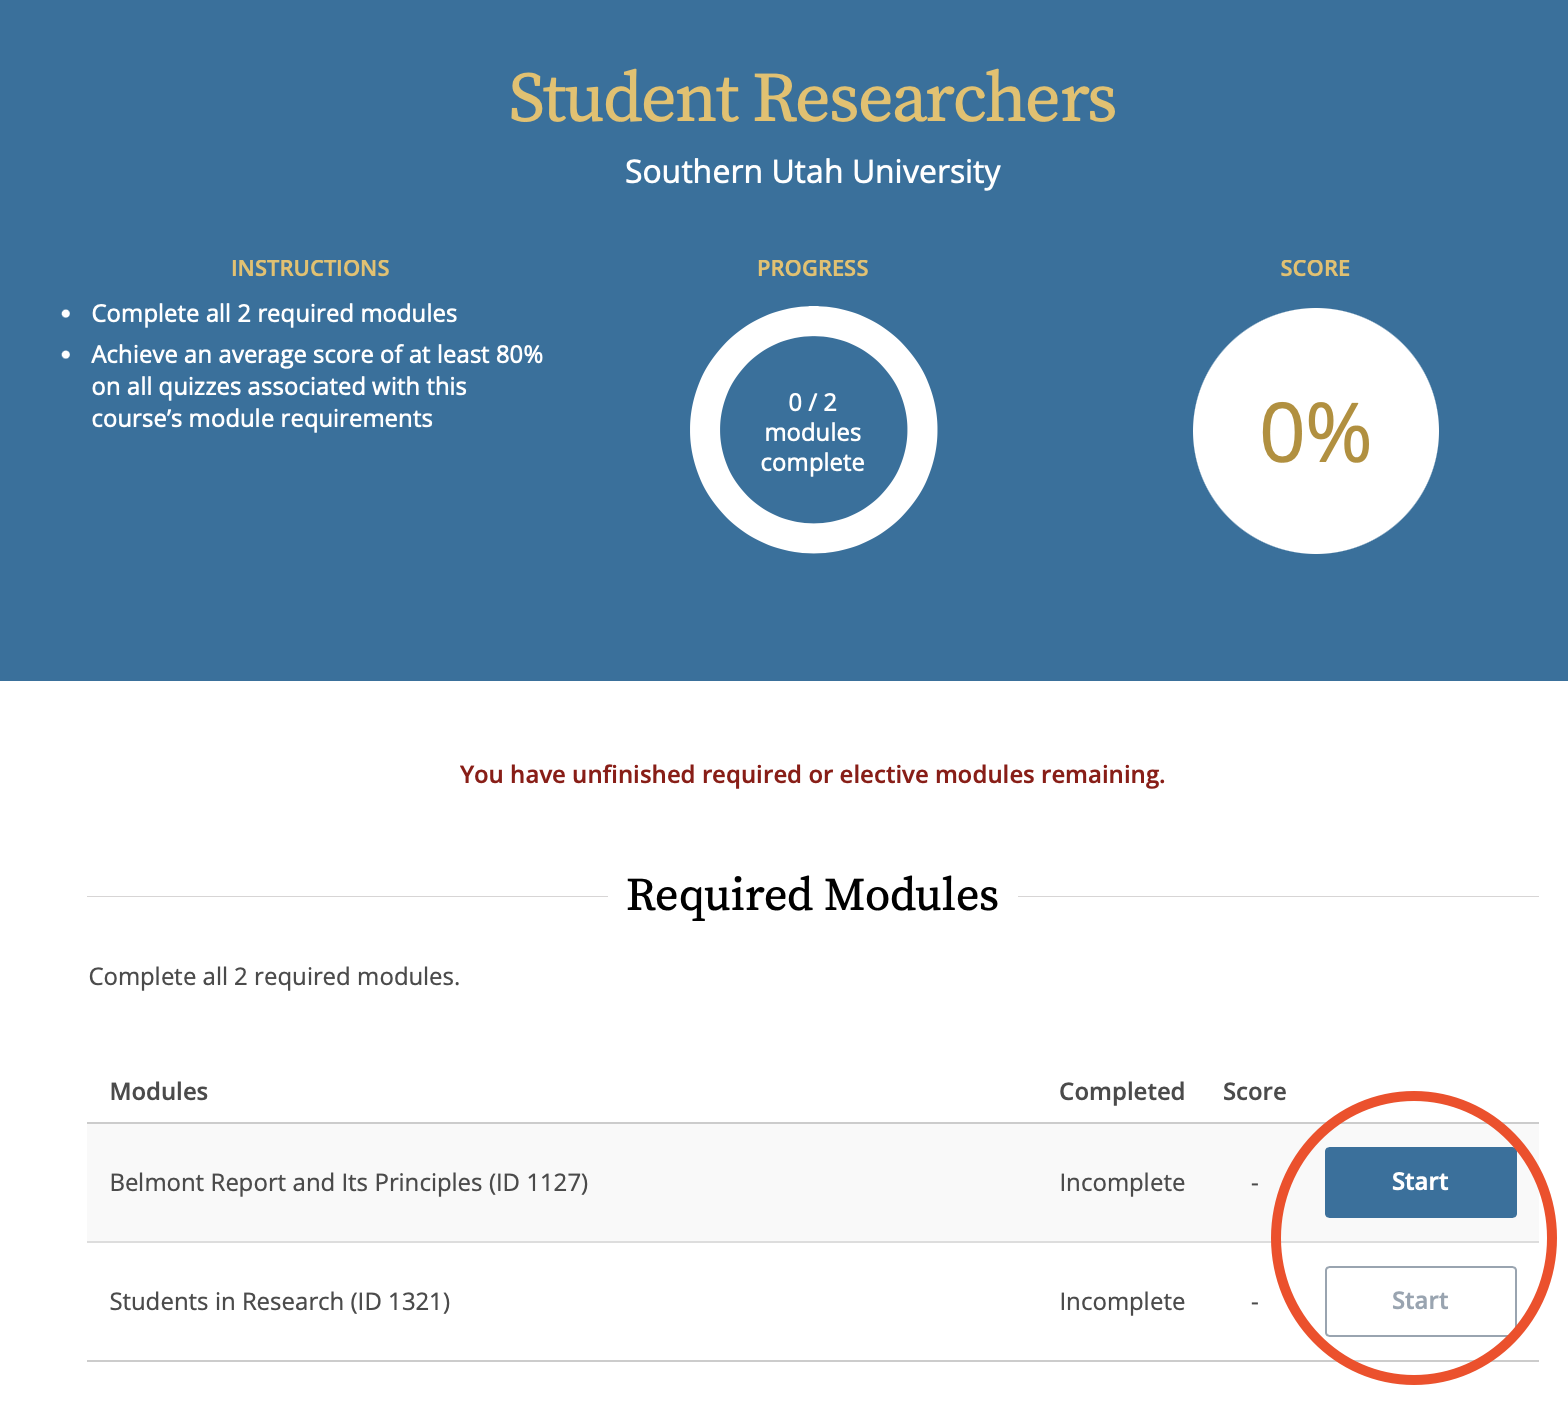The image size is (1568, 1414).
Task: Click the Southern Utah University subtitle
Action: click(812, 172)
